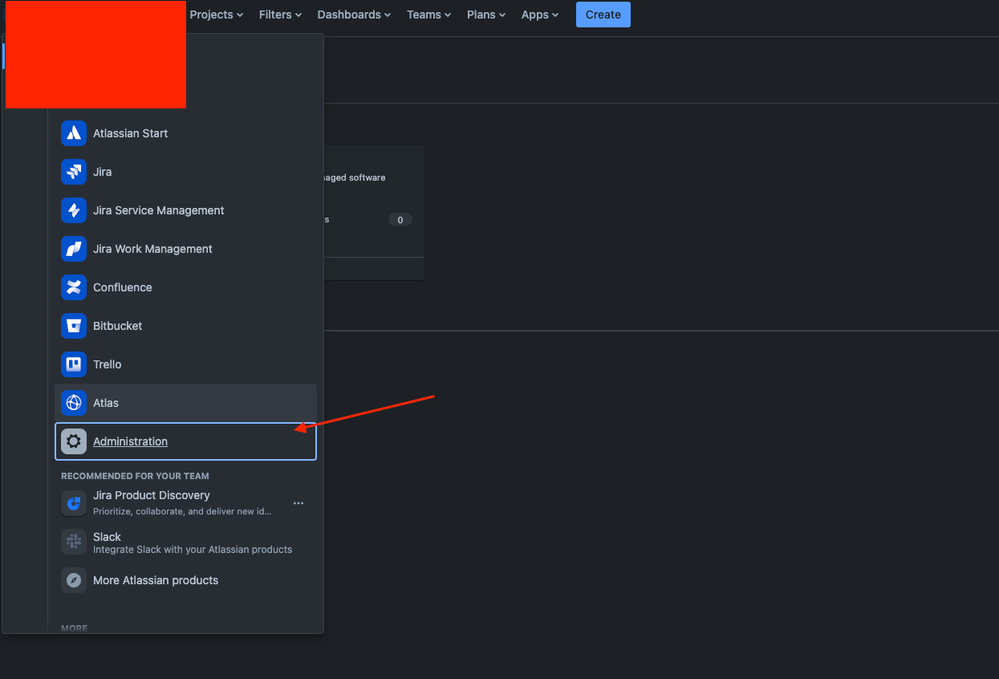Switch to Jira Service Management
The image size is (999, 679).
tap(185, 210)
